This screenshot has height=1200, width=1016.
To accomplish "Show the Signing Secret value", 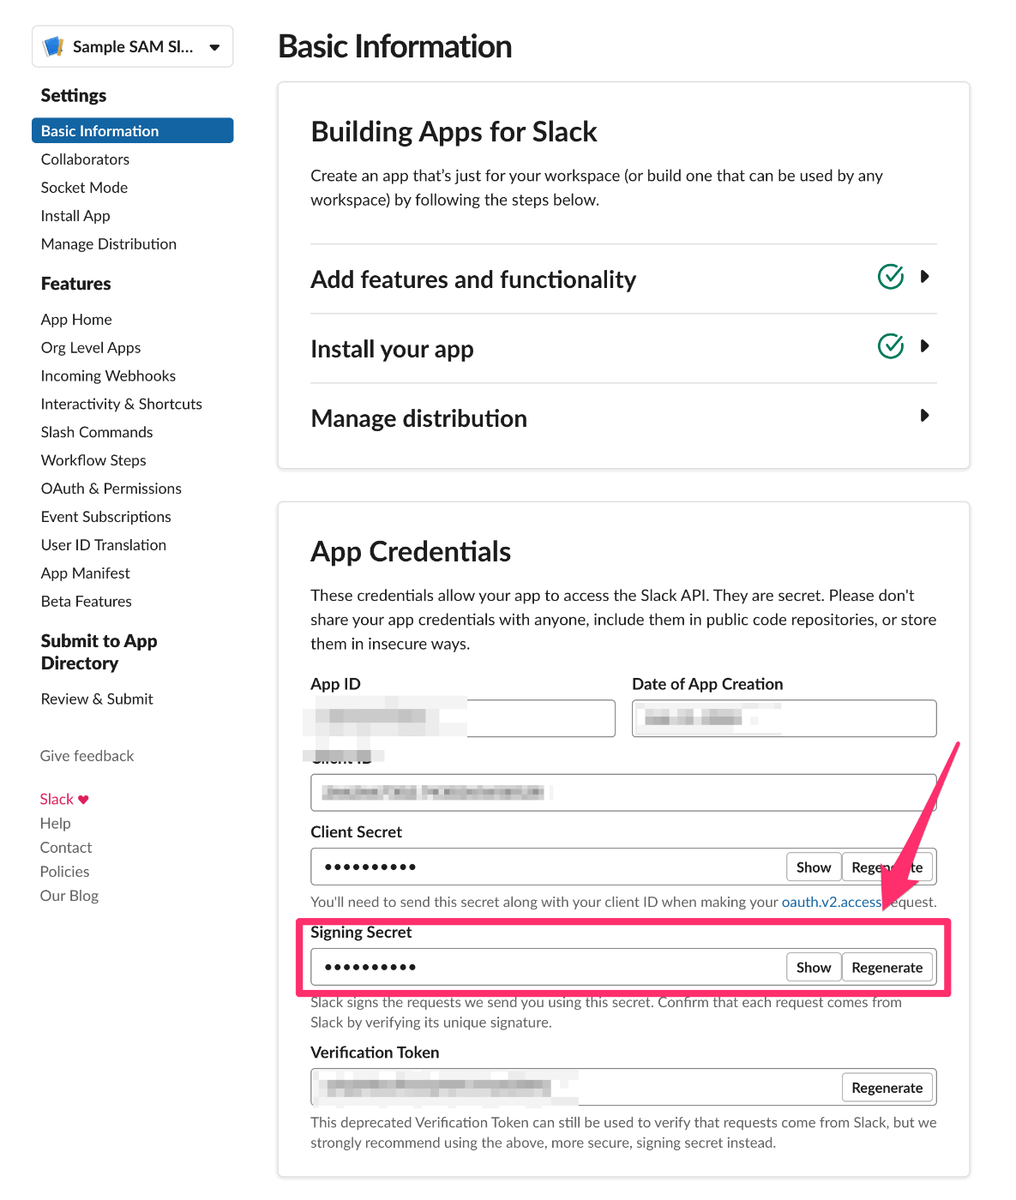I will coord(813,966).
